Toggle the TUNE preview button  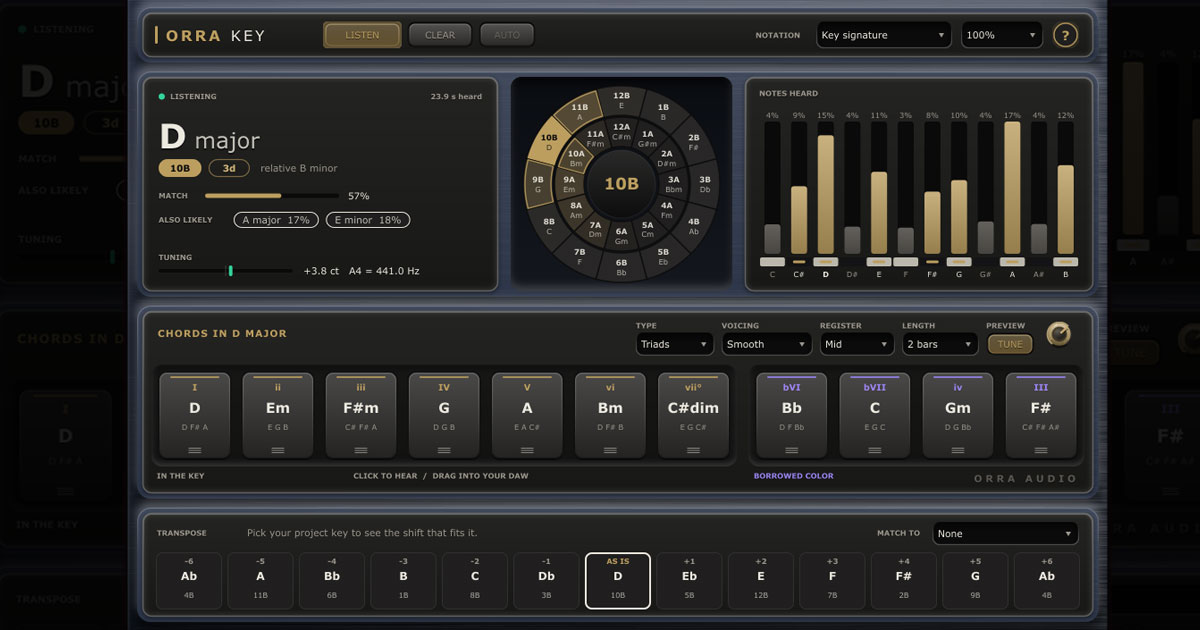point(1010,344)
